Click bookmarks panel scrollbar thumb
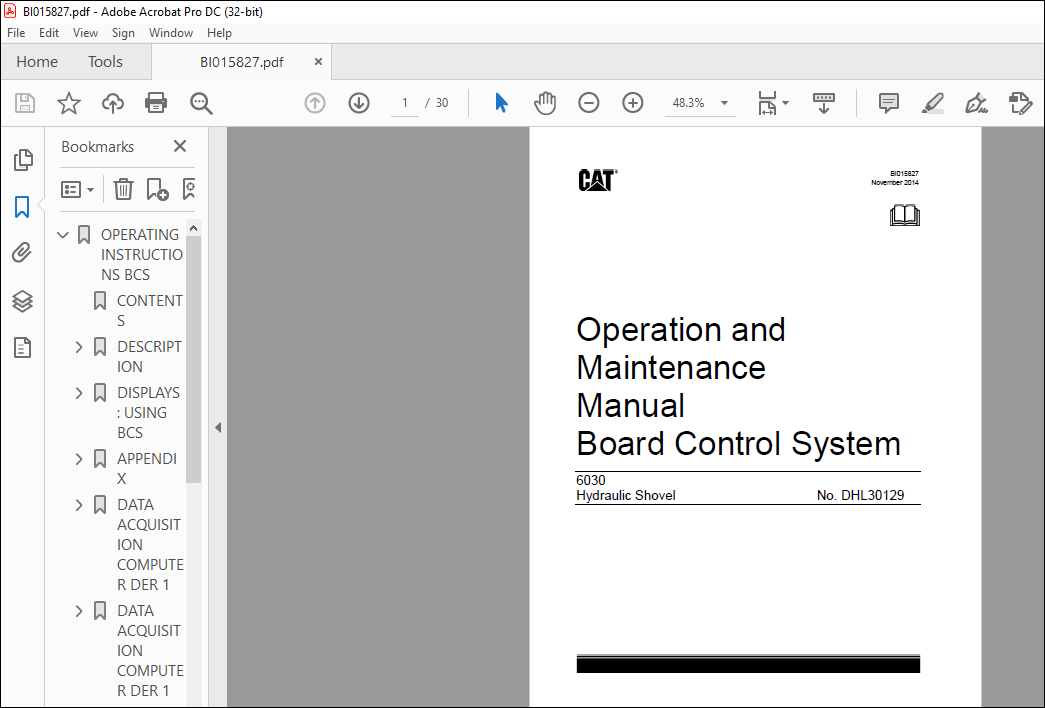Viewport: 1045px width, 708px height. tap(193, 359)
